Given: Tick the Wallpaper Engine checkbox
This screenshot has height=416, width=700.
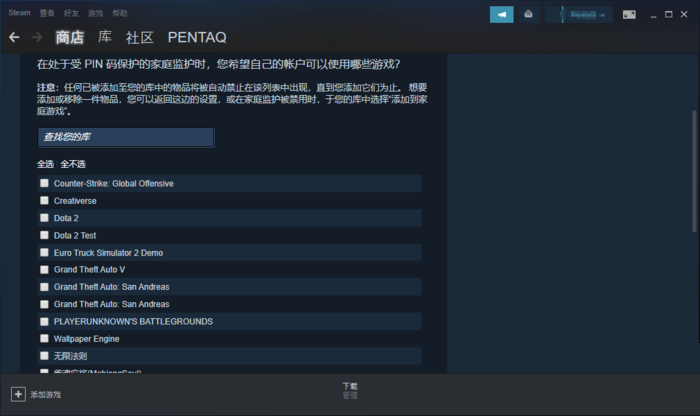Looking at the screenshot, I should (x=44, y=339).
